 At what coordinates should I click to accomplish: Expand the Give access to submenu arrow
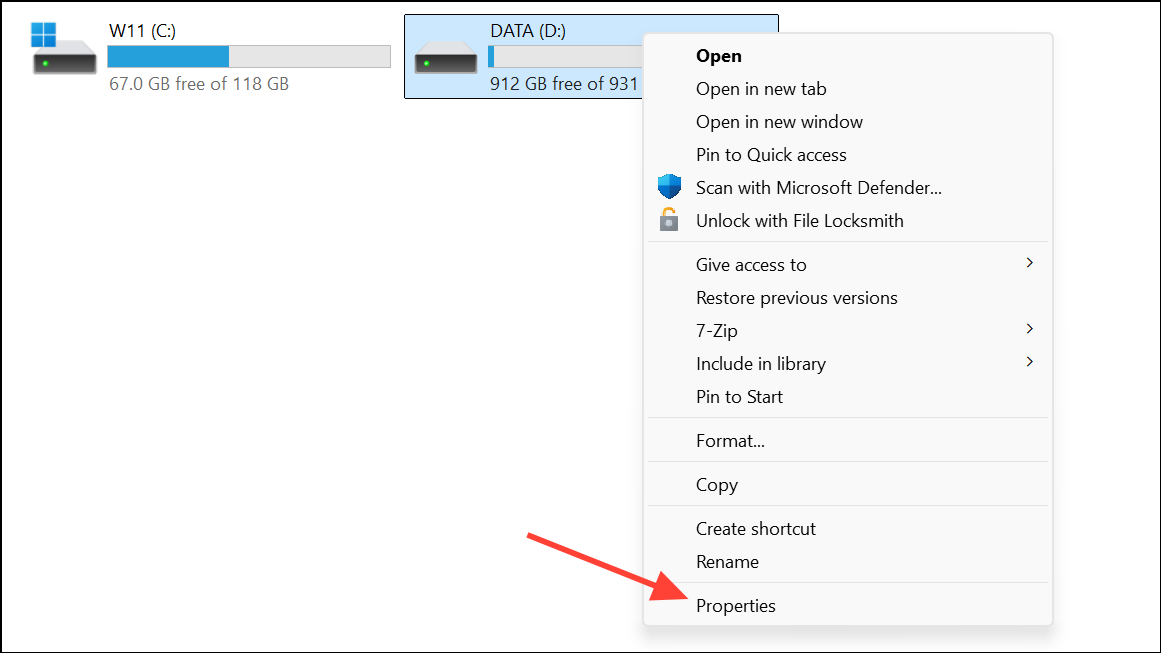click(1029, 264)
